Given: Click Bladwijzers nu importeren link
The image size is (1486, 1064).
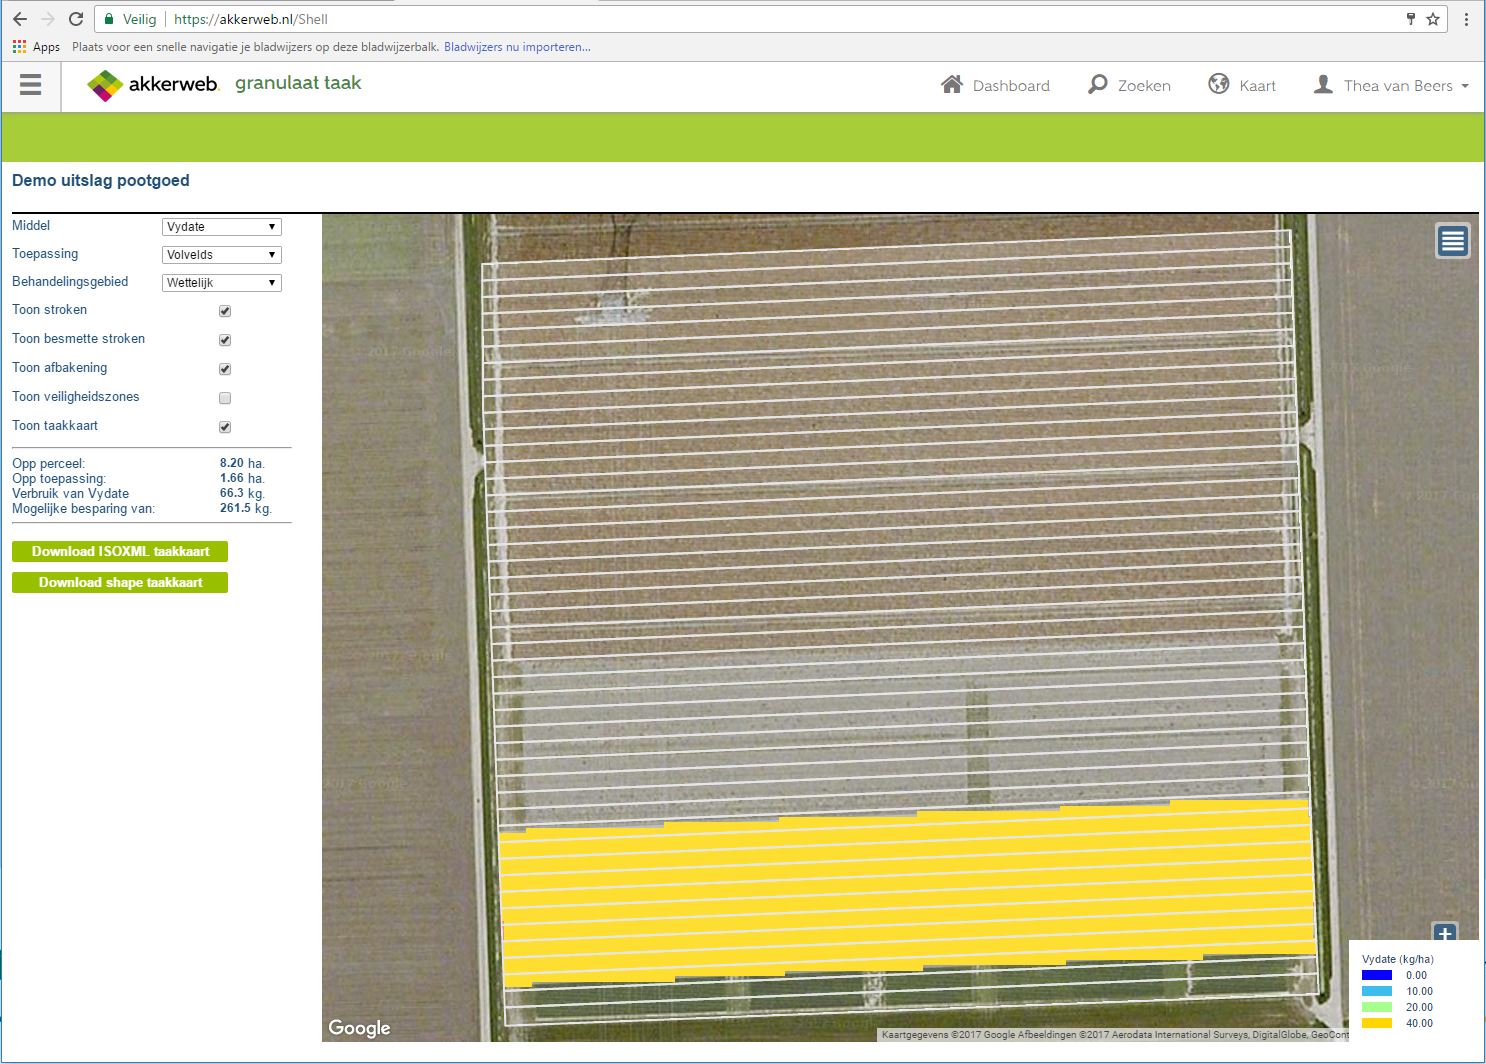Looking at the screenshot, I should coord(517,47).
